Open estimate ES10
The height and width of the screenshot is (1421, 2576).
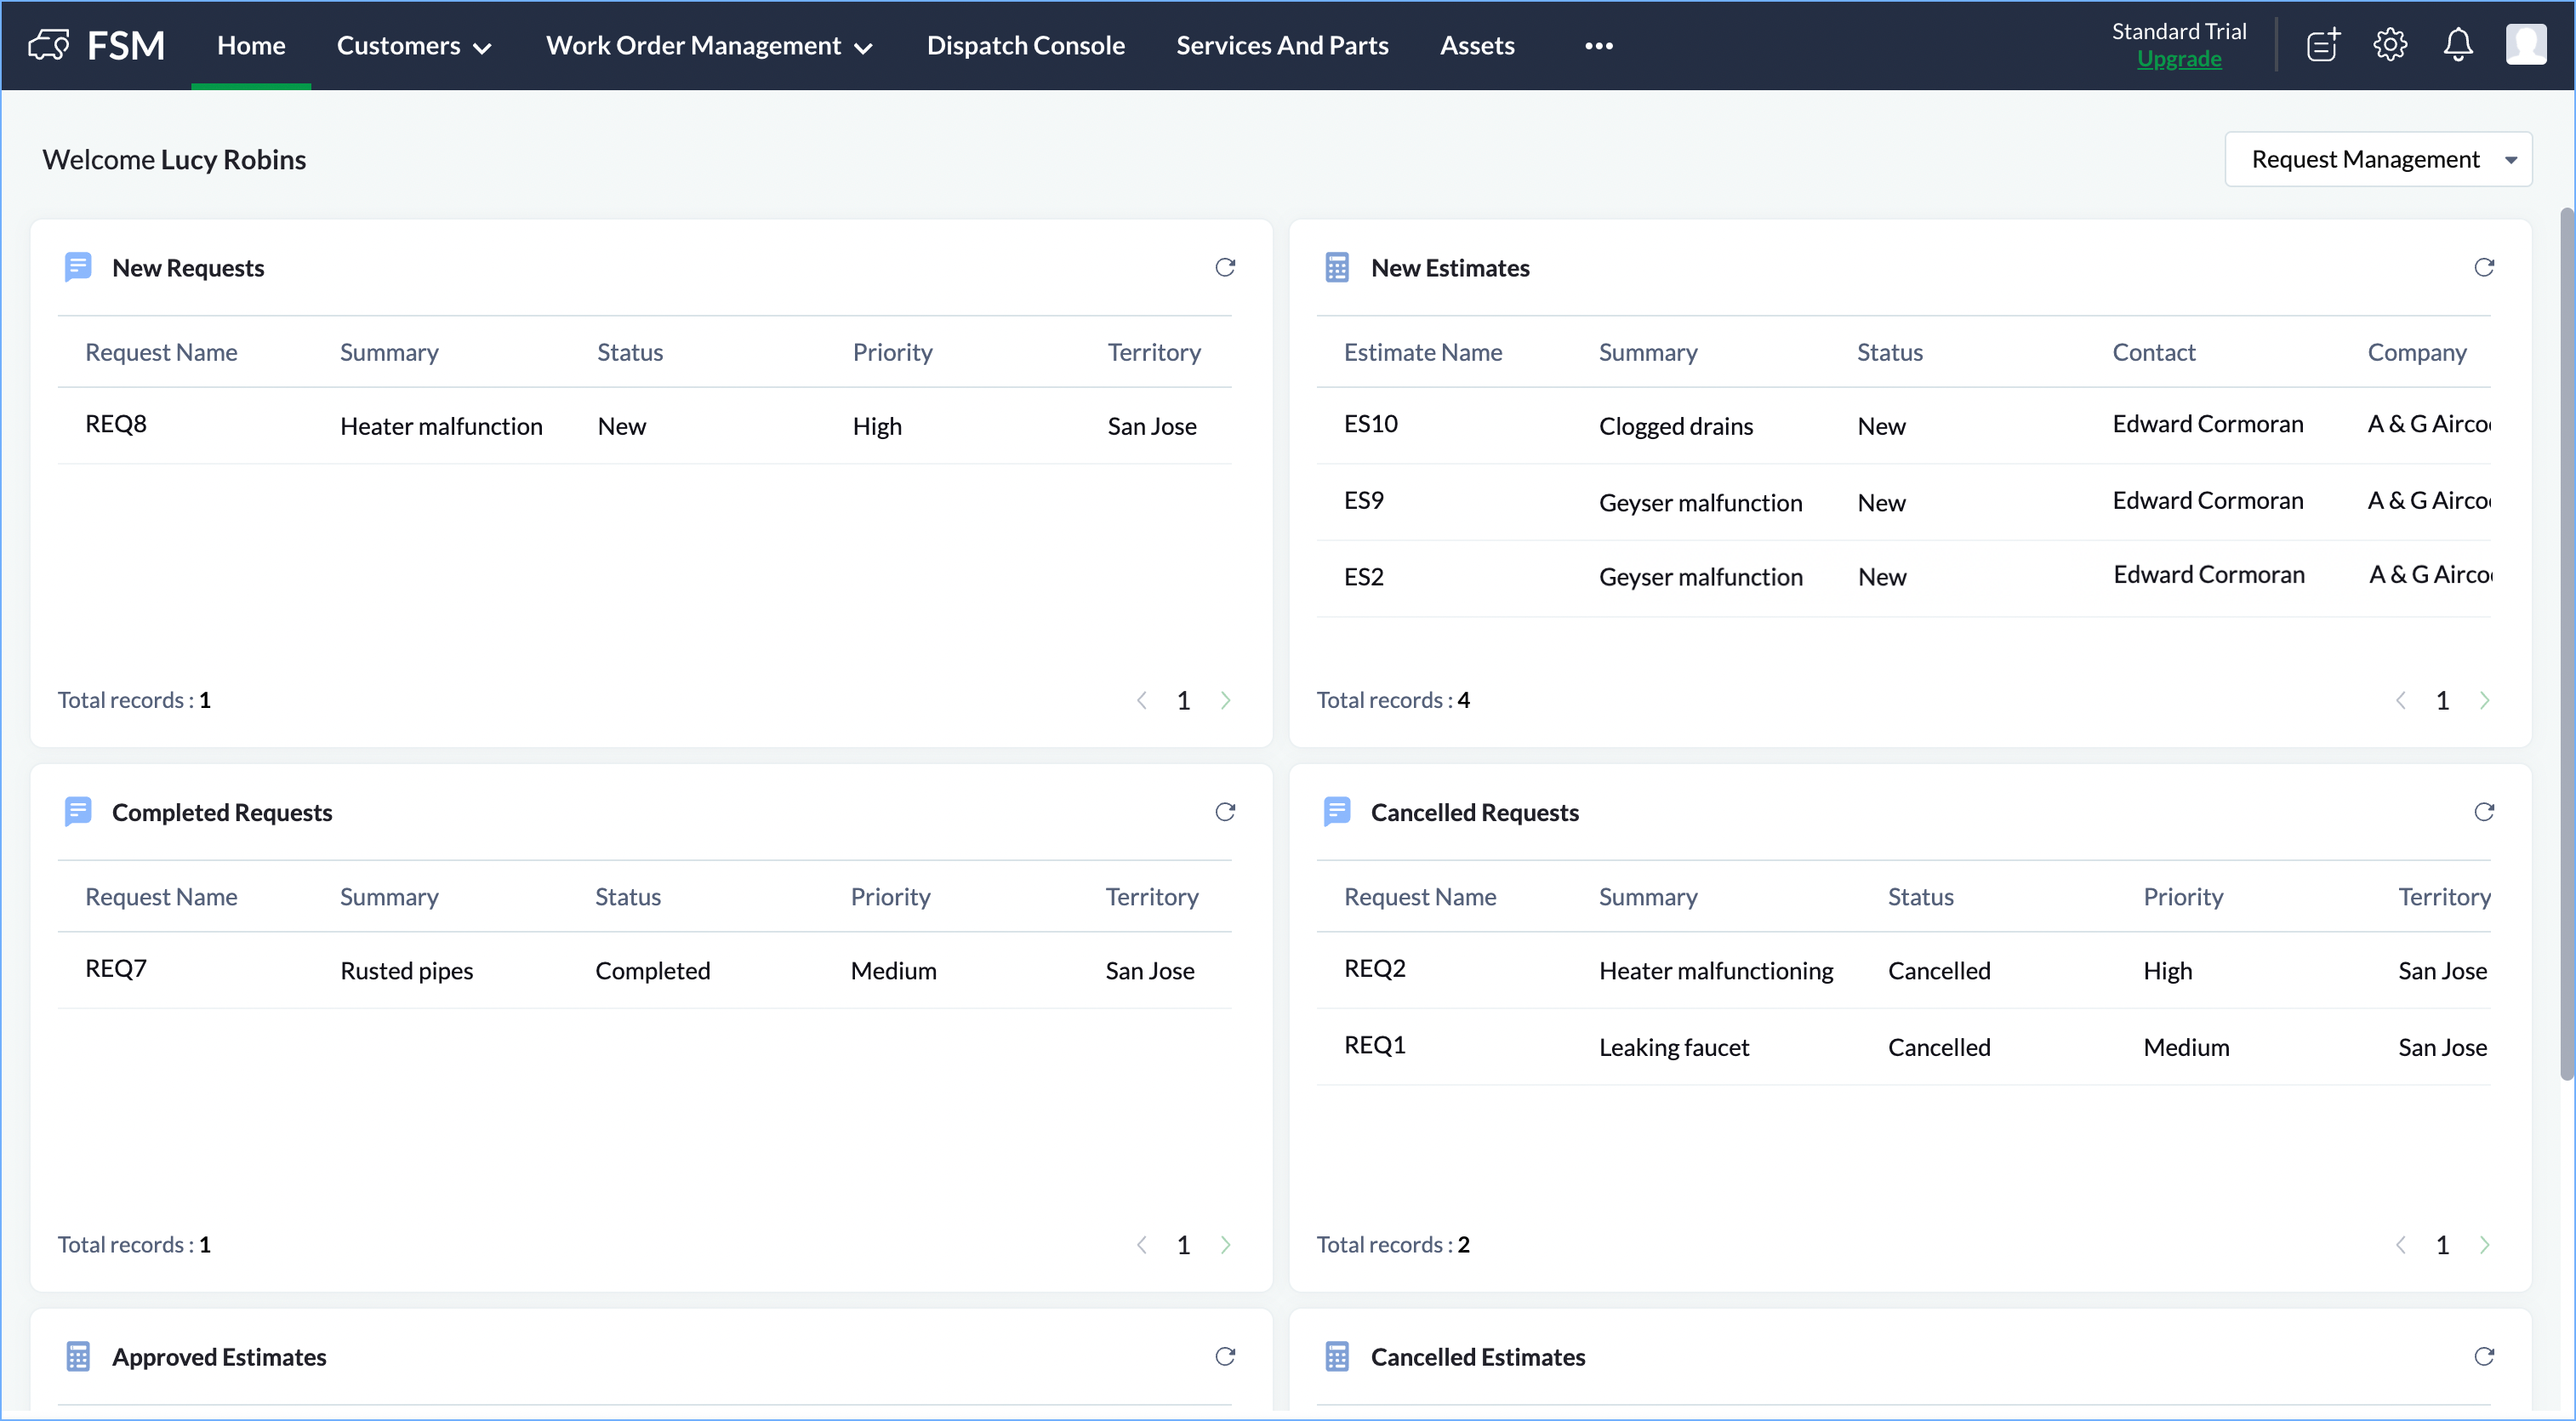click(x=1370, y=424)
